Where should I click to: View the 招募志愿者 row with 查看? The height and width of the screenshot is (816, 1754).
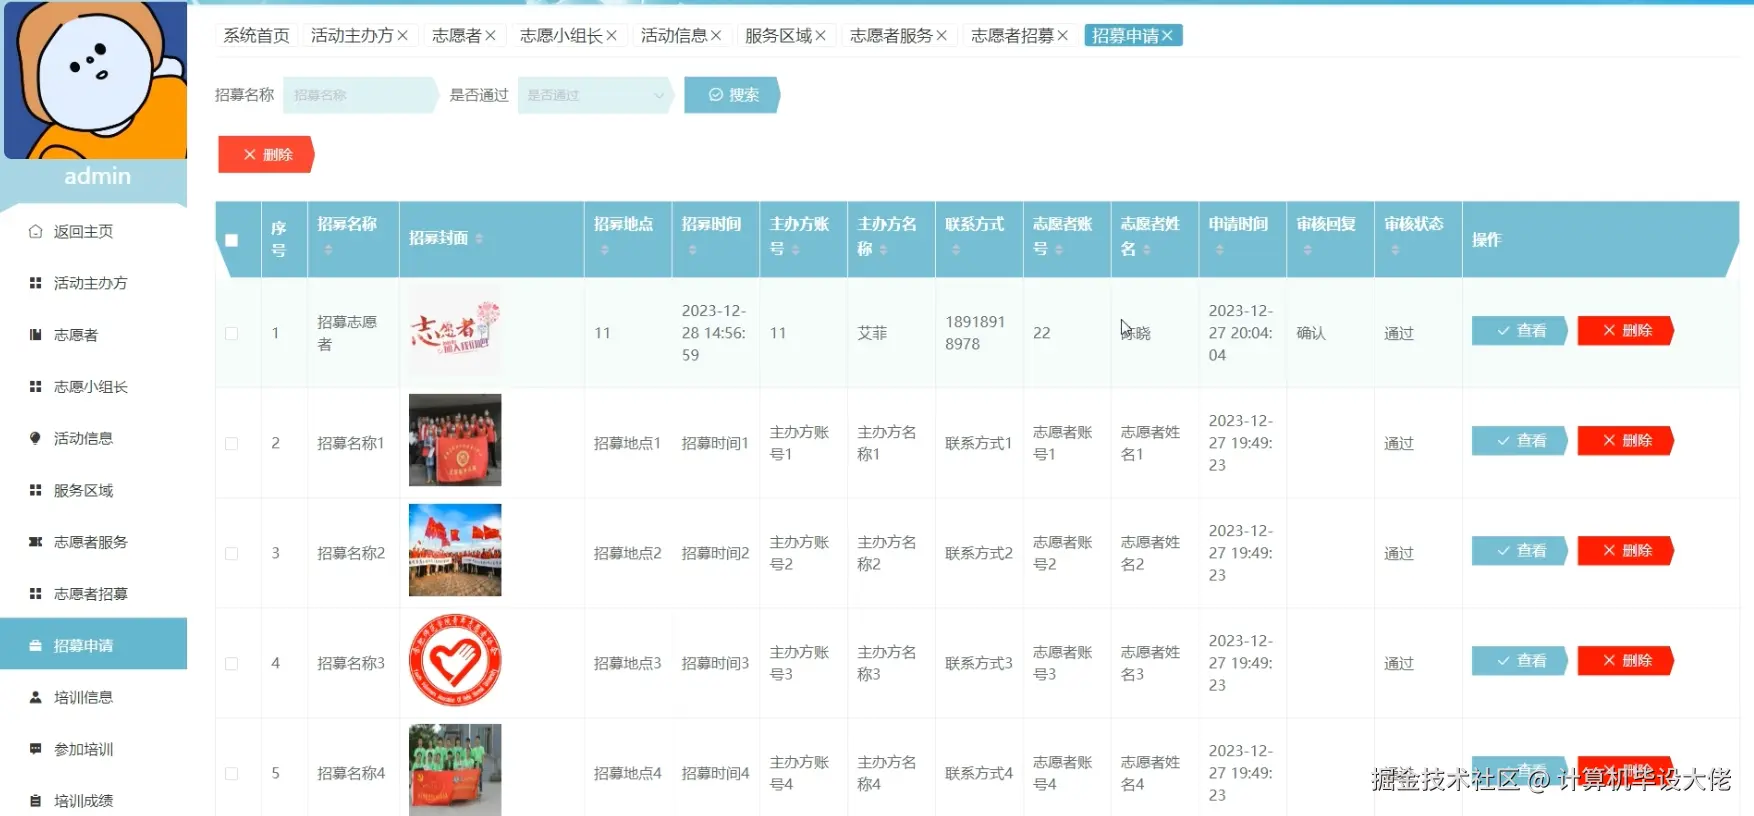tap(1519, 331)
